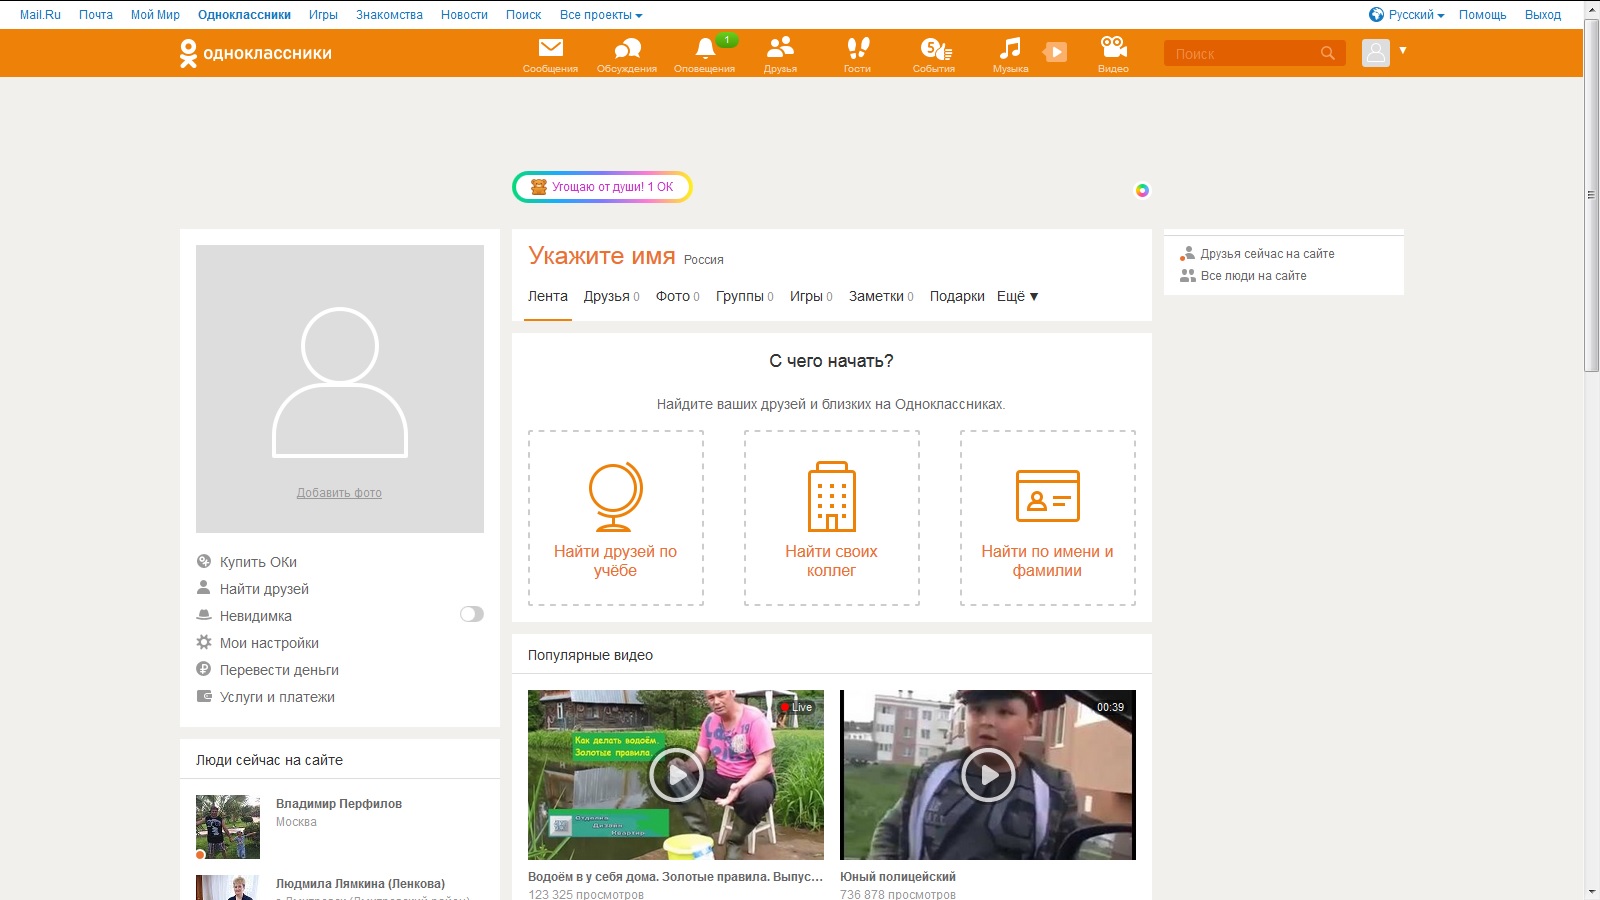Play the Водоём у себя дома video

click(x=676, y=775)
